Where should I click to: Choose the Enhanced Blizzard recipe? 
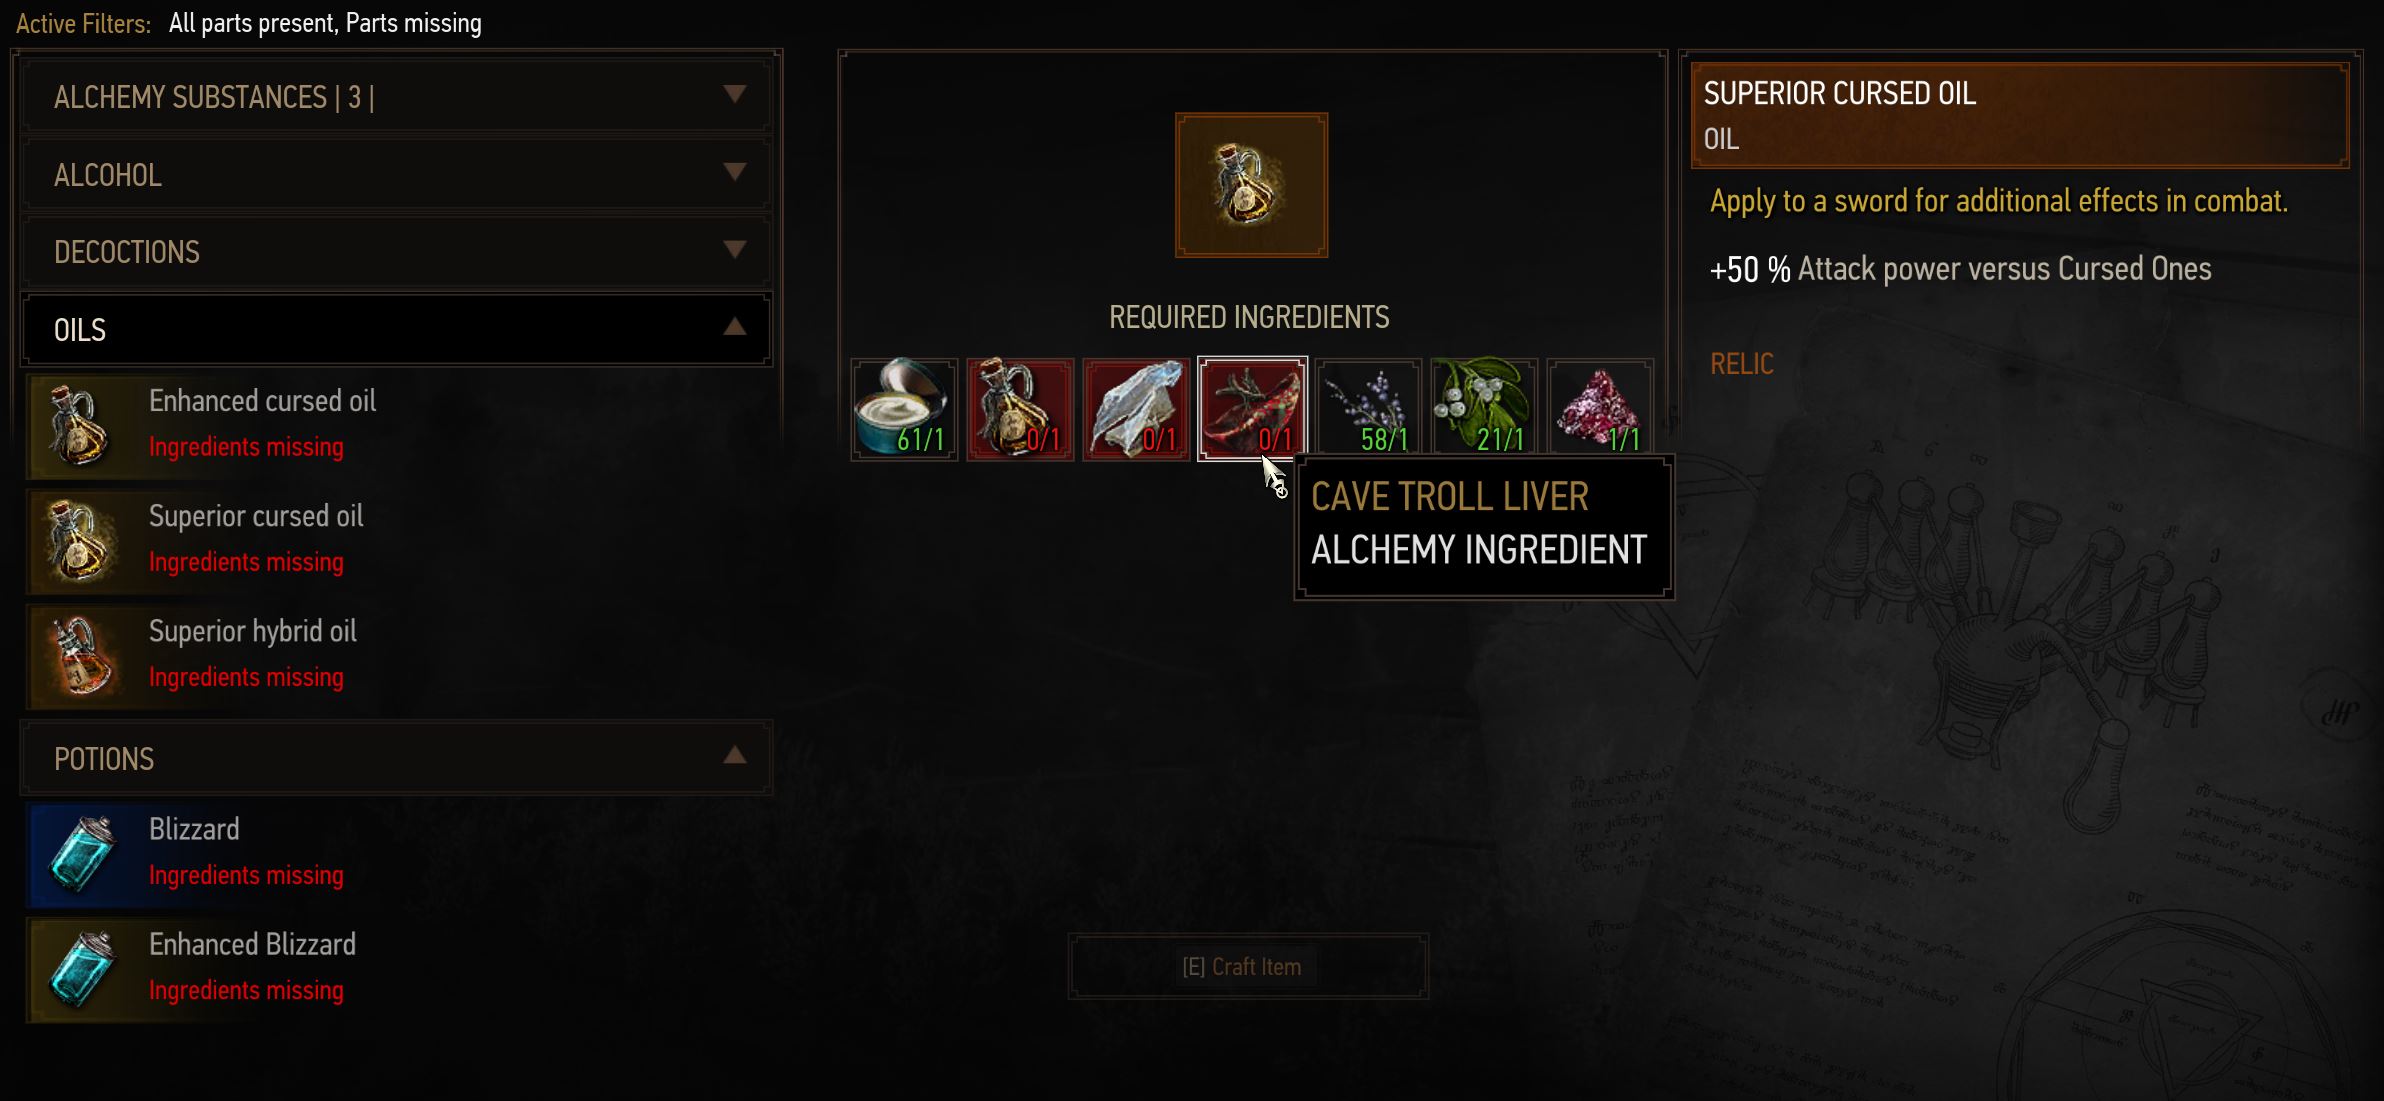point(398,968)
